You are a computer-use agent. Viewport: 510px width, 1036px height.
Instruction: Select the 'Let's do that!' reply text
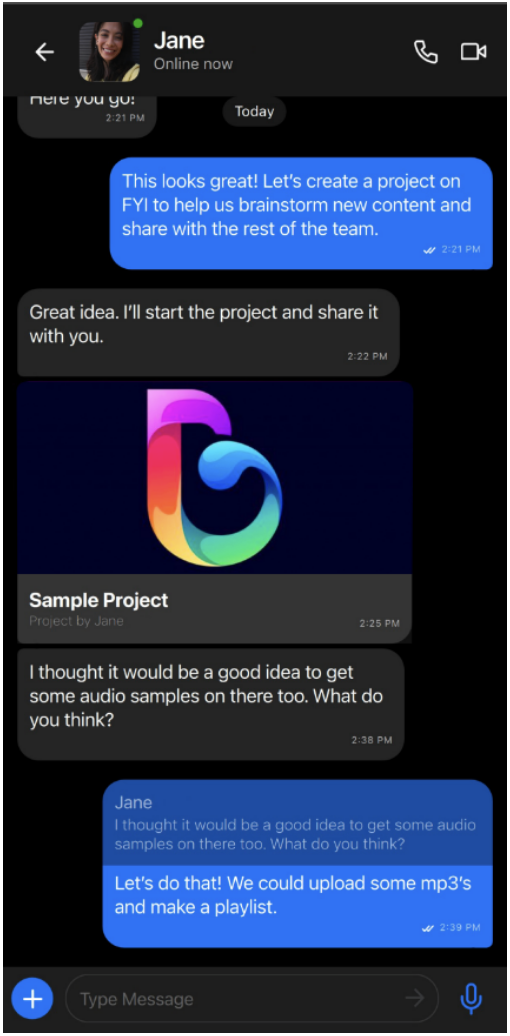pos(293,895)
